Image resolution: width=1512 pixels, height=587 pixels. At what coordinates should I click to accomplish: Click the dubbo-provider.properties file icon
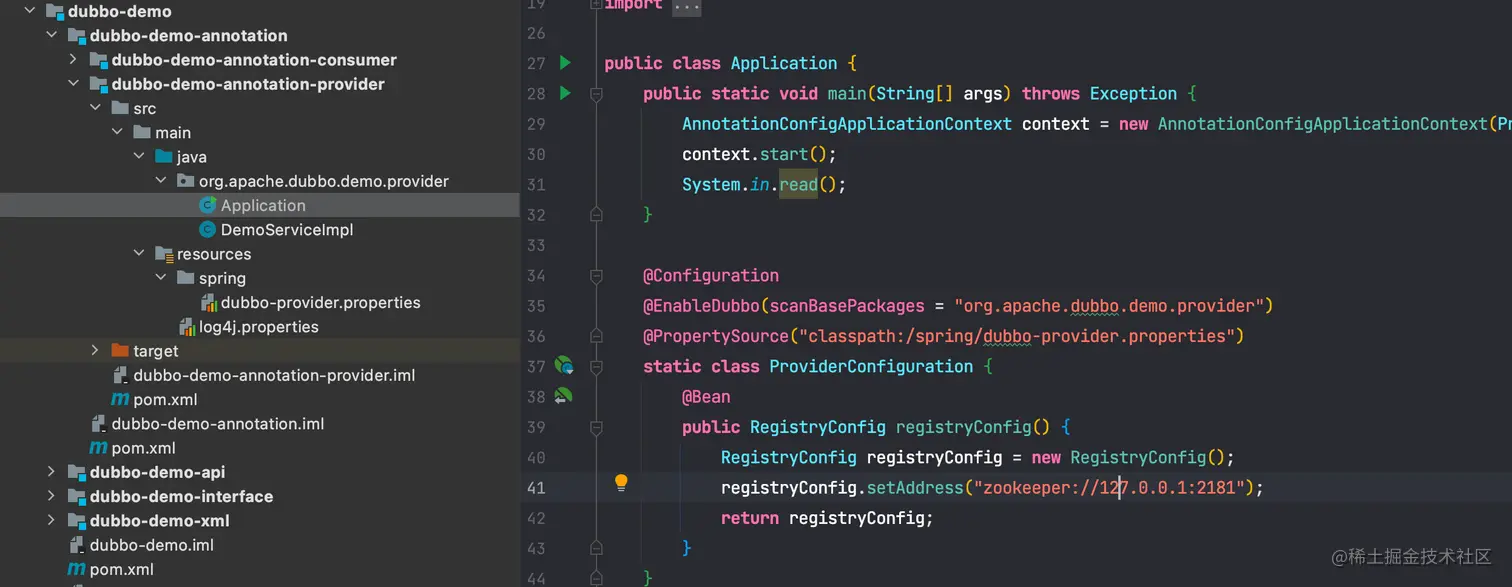point(209,302)
